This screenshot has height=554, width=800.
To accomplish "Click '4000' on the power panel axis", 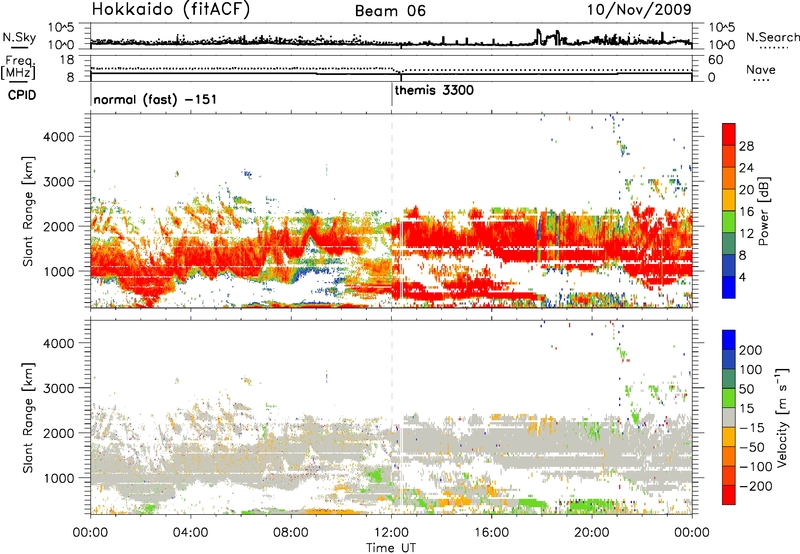I will (x=58, y=137).
